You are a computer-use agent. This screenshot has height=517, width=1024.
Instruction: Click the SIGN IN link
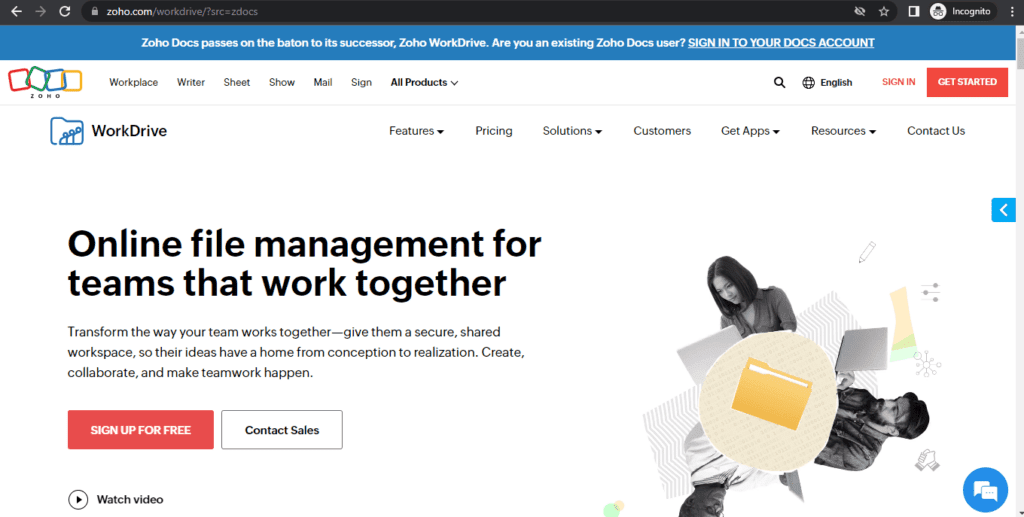899,82
